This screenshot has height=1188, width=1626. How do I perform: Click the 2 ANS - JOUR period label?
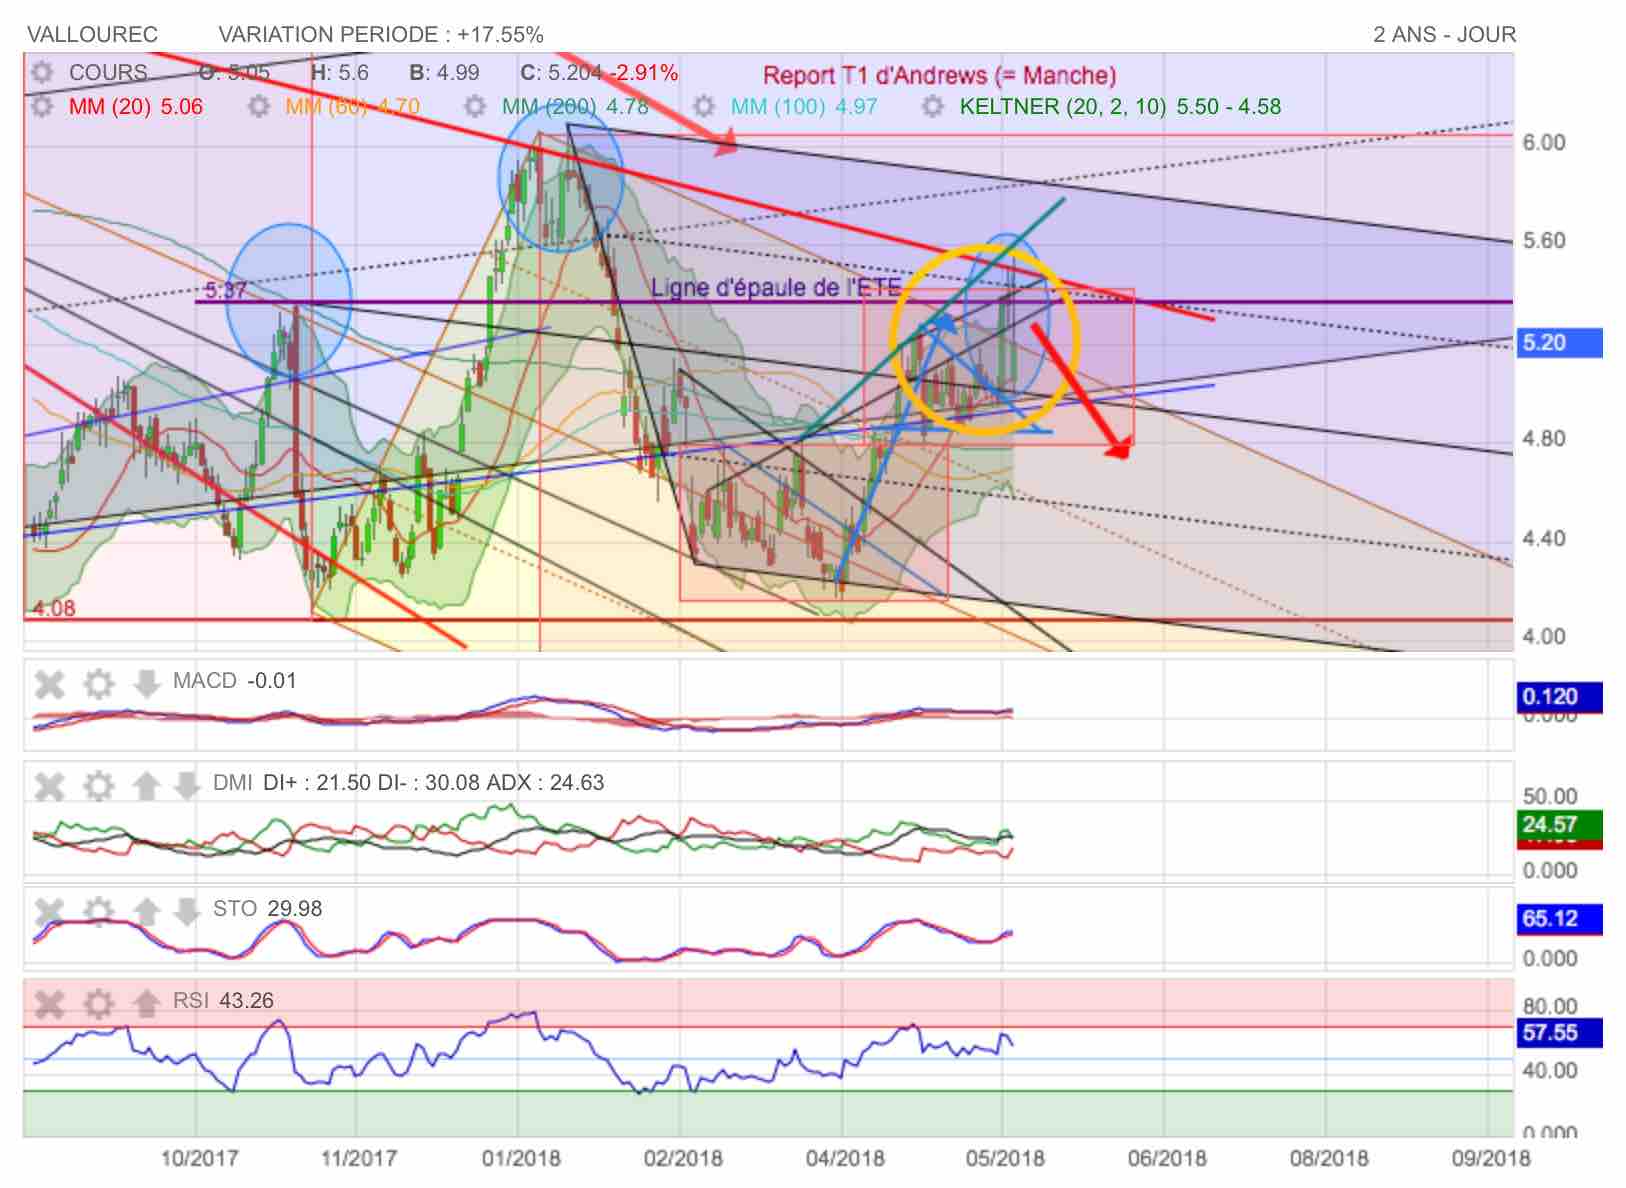pyautogui.click(x=1444, y=35)
